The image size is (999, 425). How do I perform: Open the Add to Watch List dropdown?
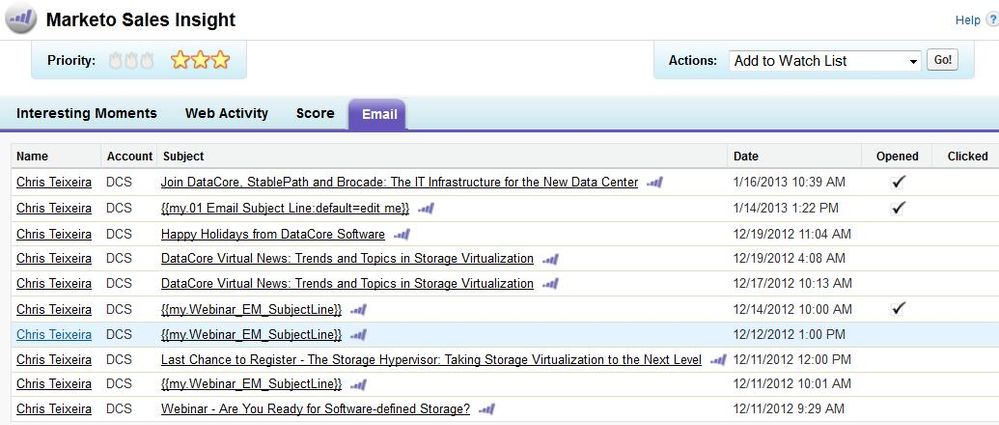[824, 61]
